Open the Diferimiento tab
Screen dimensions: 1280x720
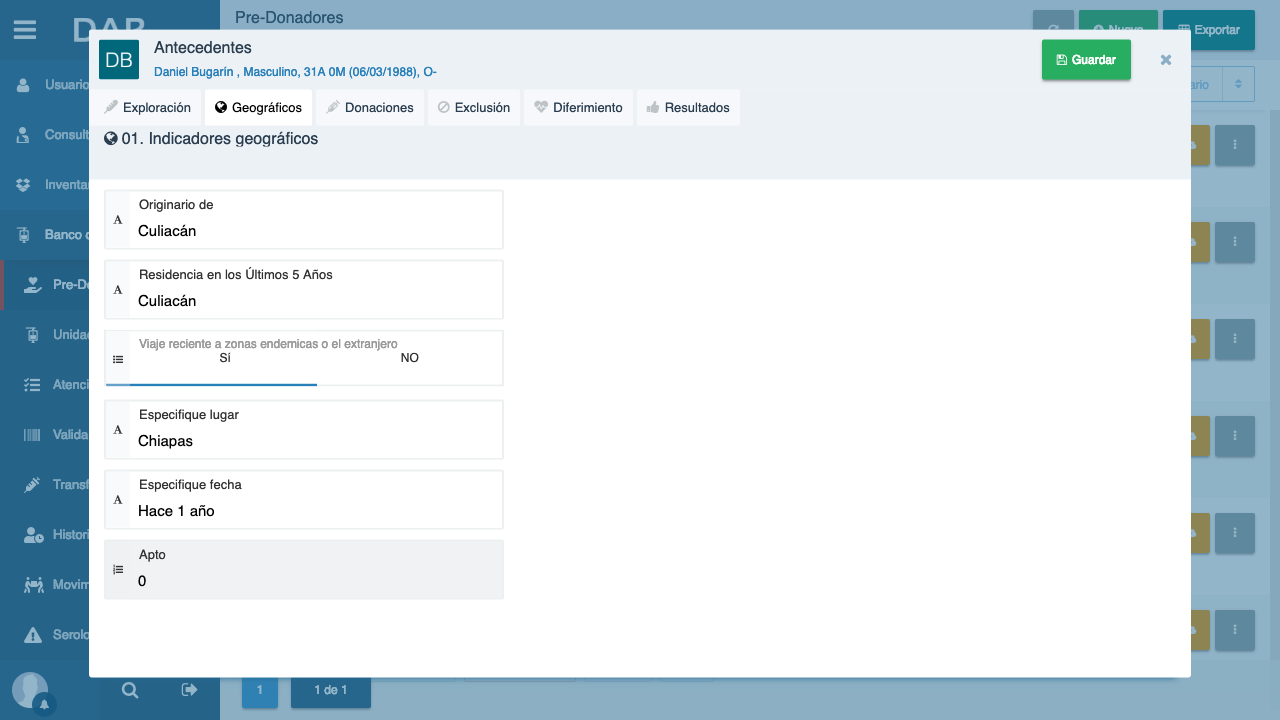tap(578, 107)
